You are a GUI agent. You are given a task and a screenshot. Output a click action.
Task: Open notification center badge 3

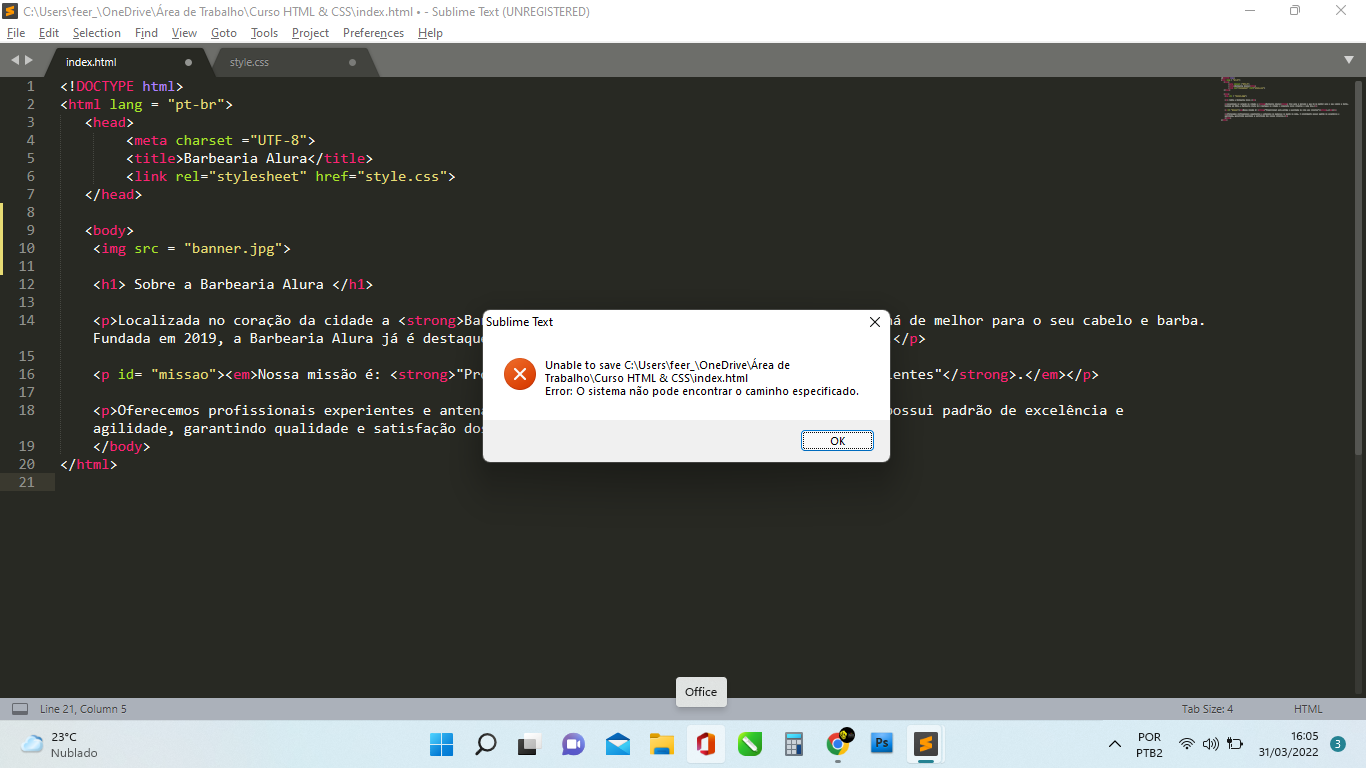[x=1338, y=744]
